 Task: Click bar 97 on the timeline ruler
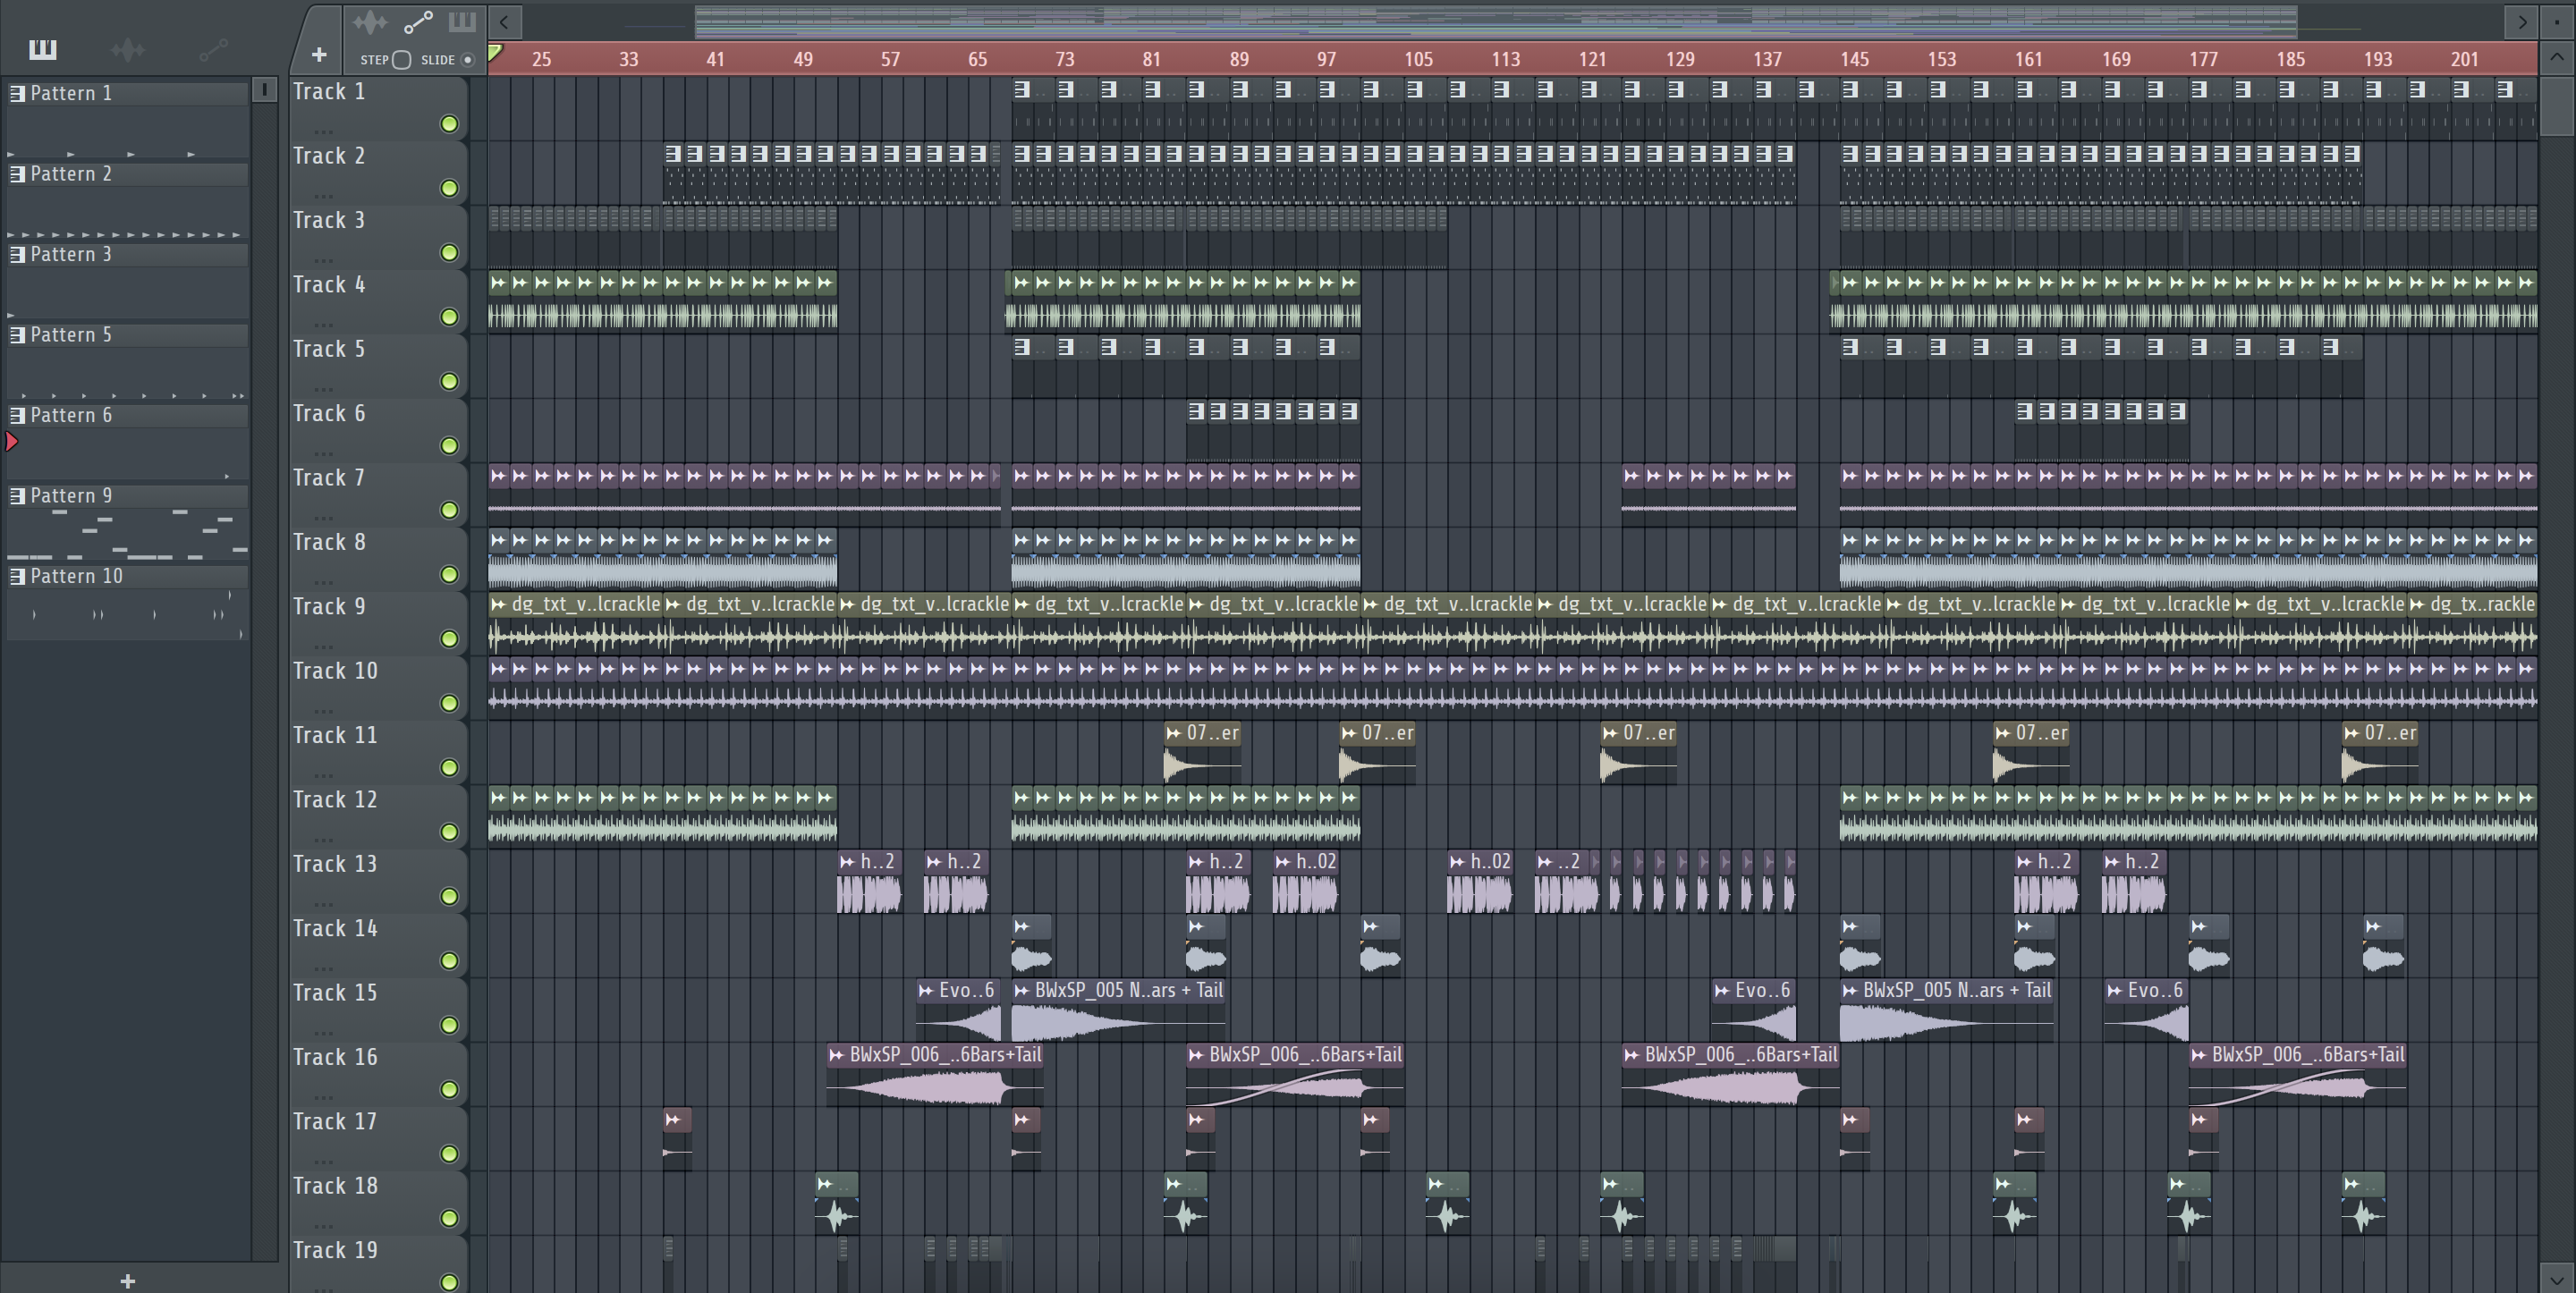1326,59
